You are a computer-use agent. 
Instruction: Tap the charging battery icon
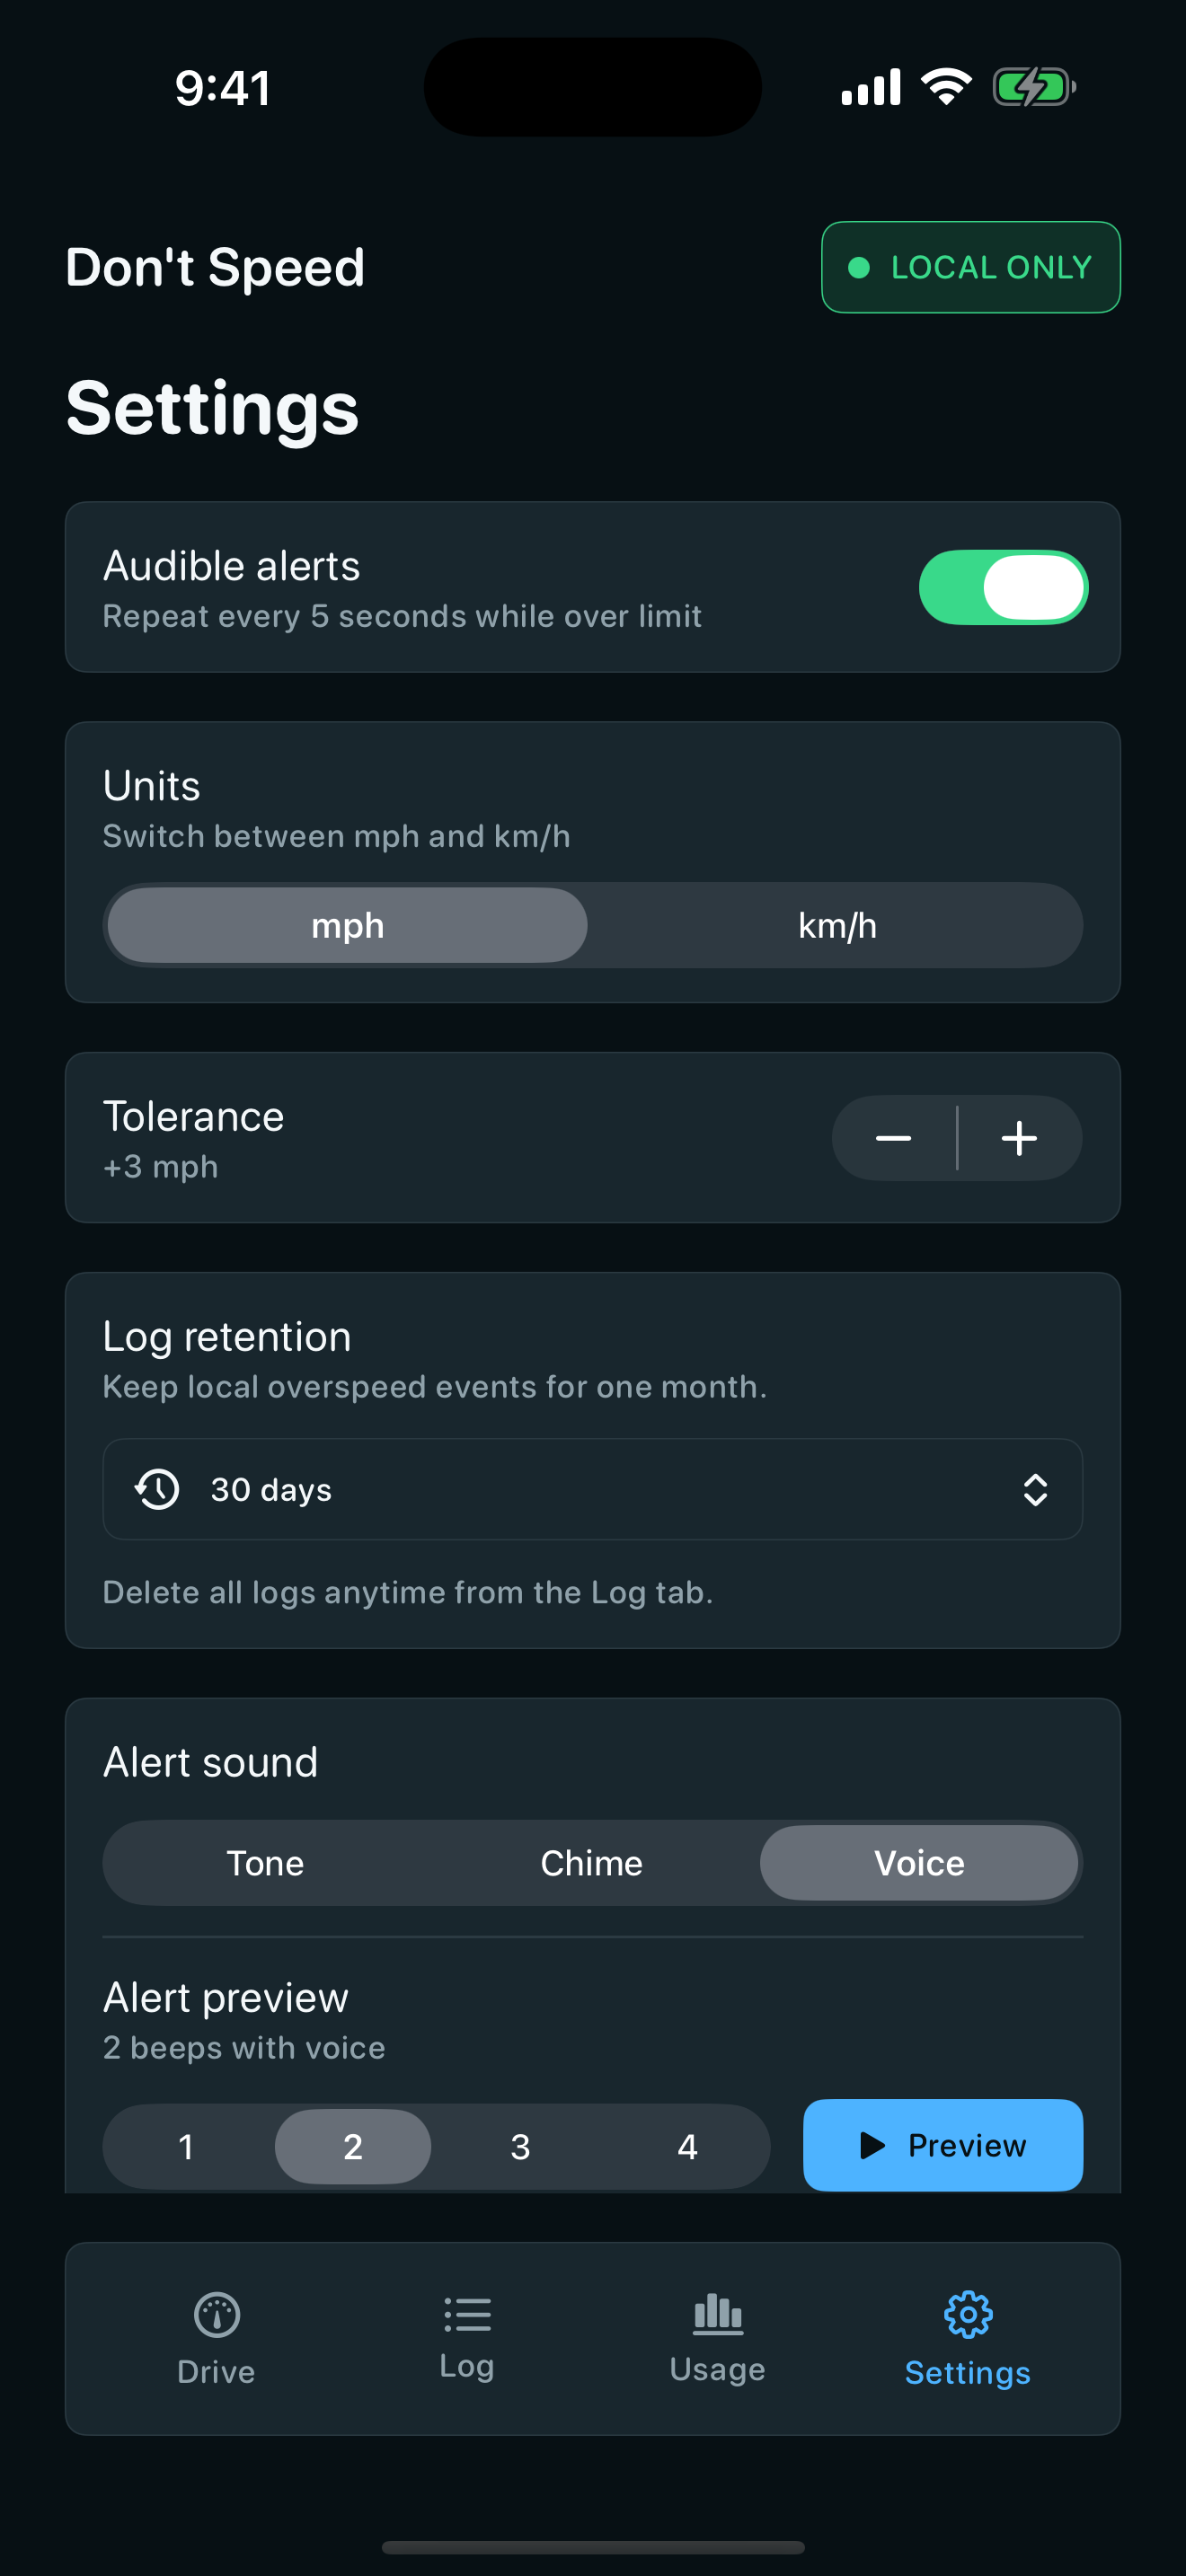pyautogui.click(x=1033, y=87)
